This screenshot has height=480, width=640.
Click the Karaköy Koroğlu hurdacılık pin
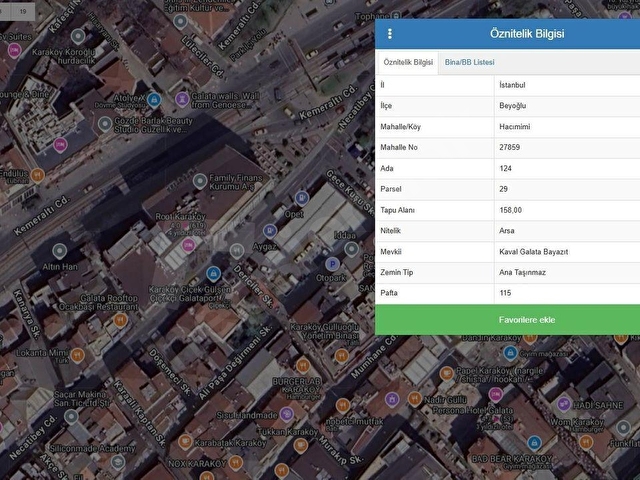(78, 37)
